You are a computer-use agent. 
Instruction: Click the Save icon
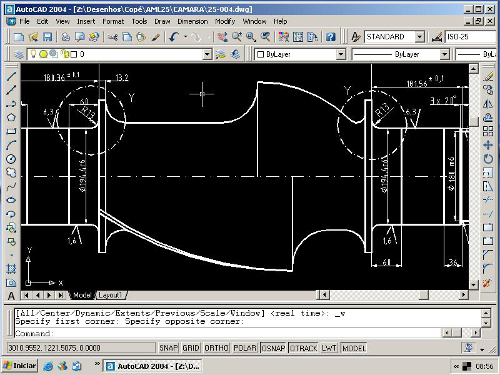[47, 37]
